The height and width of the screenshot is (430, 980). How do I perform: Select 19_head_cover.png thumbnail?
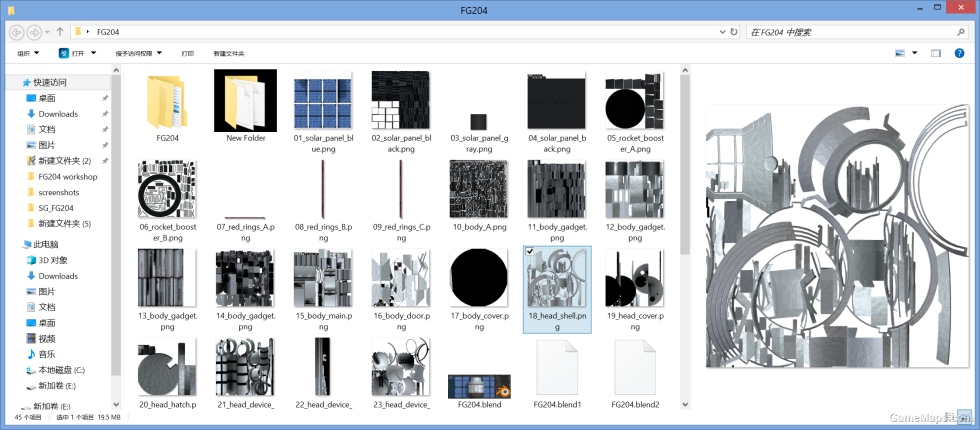(x=634, y=278)
